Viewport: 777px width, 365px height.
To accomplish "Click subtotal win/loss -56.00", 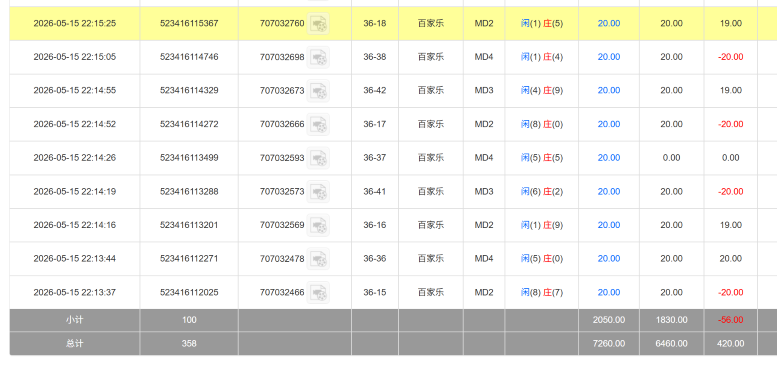I will pos(730,320).
